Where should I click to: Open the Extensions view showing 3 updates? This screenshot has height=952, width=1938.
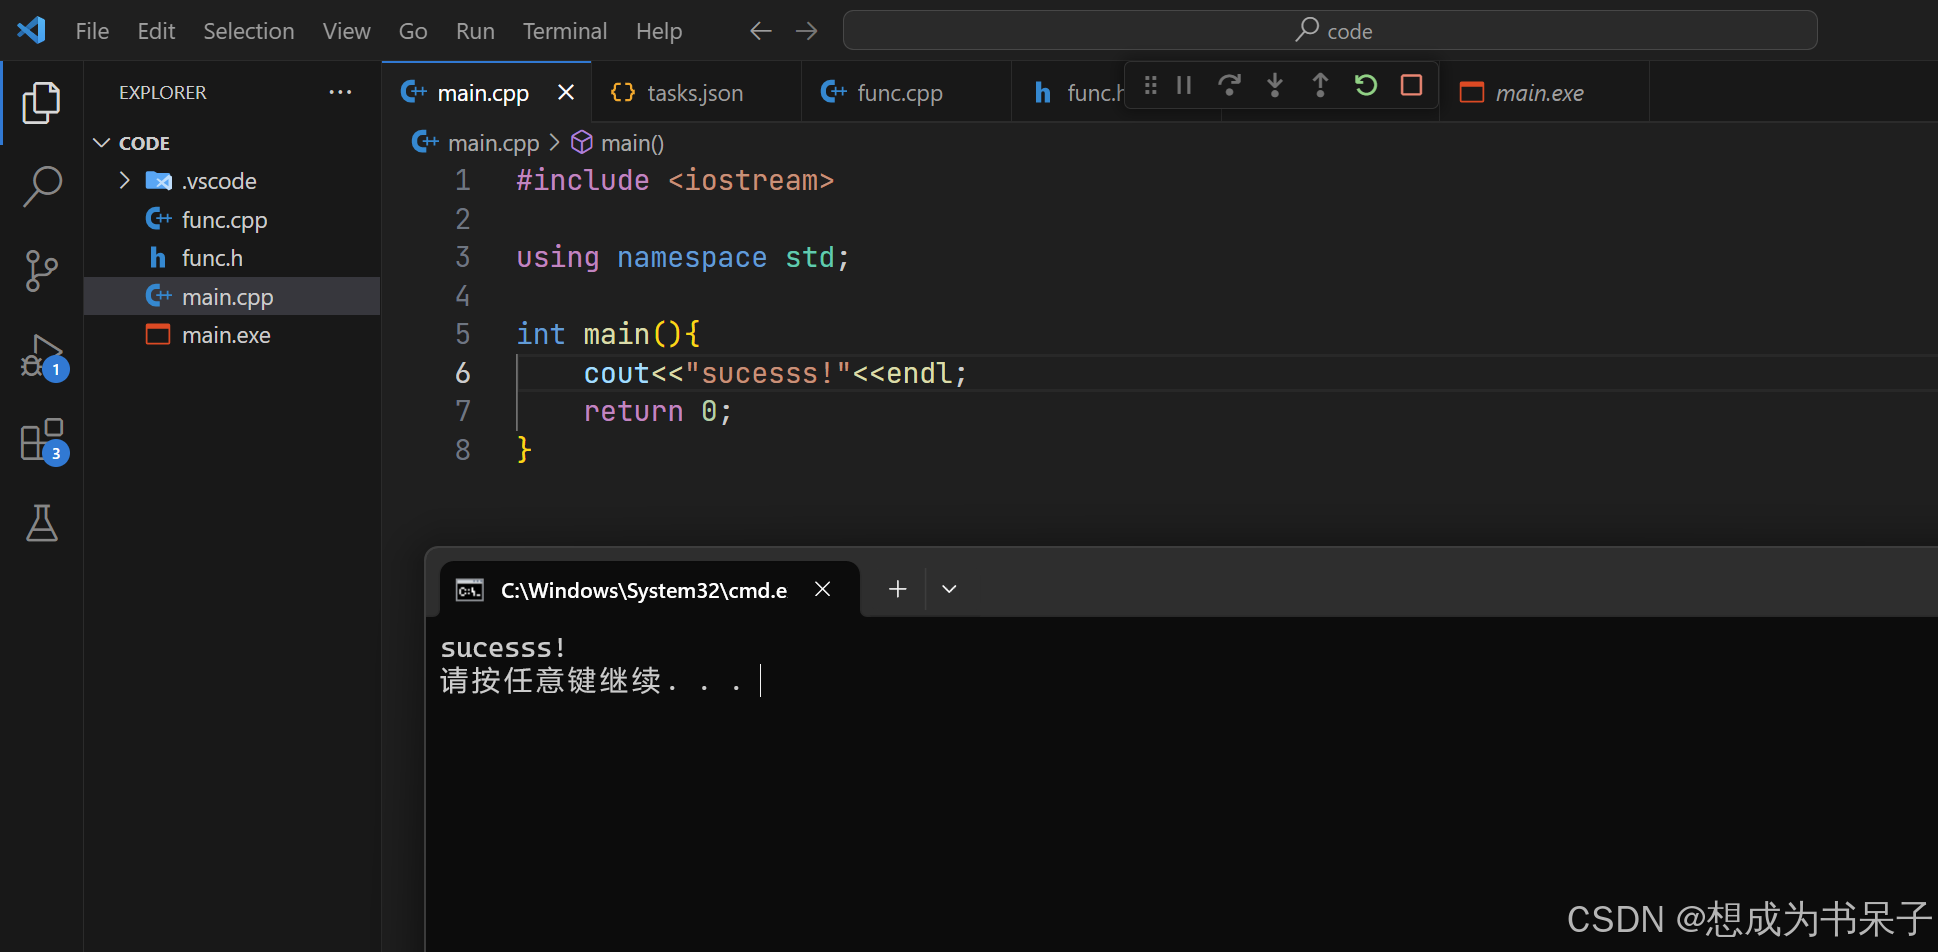(x=41, y=438)
